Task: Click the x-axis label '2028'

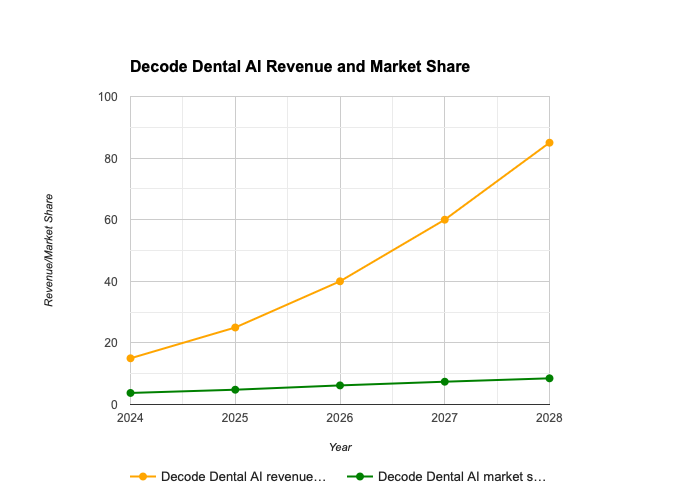Action: click(x=549, y=418)
